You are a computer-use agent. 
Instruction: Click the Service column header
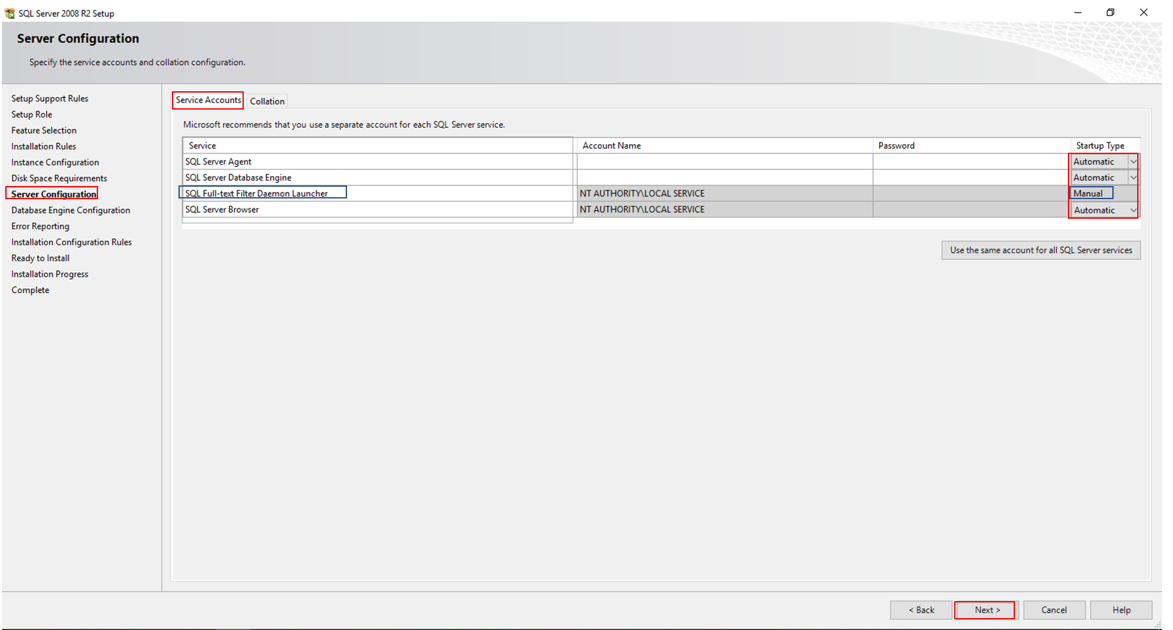[378, 146]
